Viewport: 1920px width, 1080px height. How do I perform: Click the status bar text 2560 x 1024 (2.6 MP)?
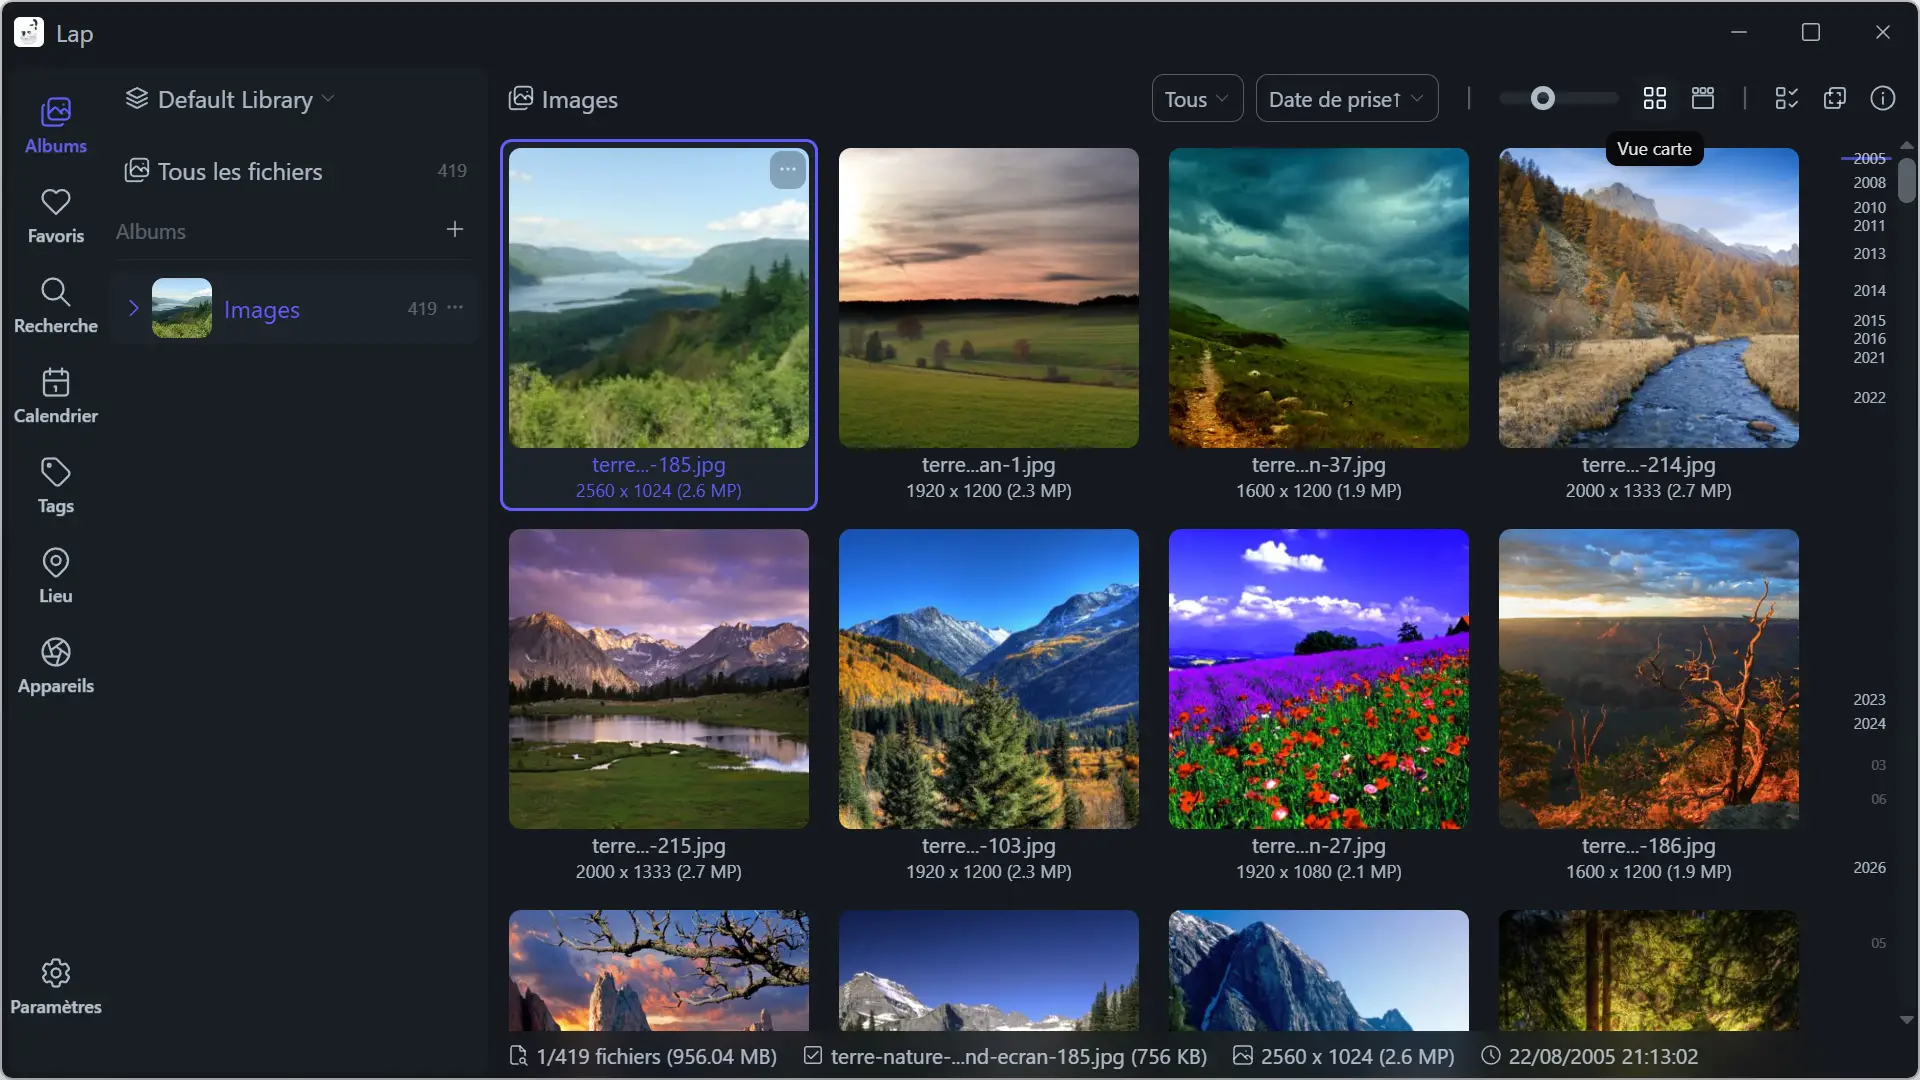(x=1357, y=1056)
